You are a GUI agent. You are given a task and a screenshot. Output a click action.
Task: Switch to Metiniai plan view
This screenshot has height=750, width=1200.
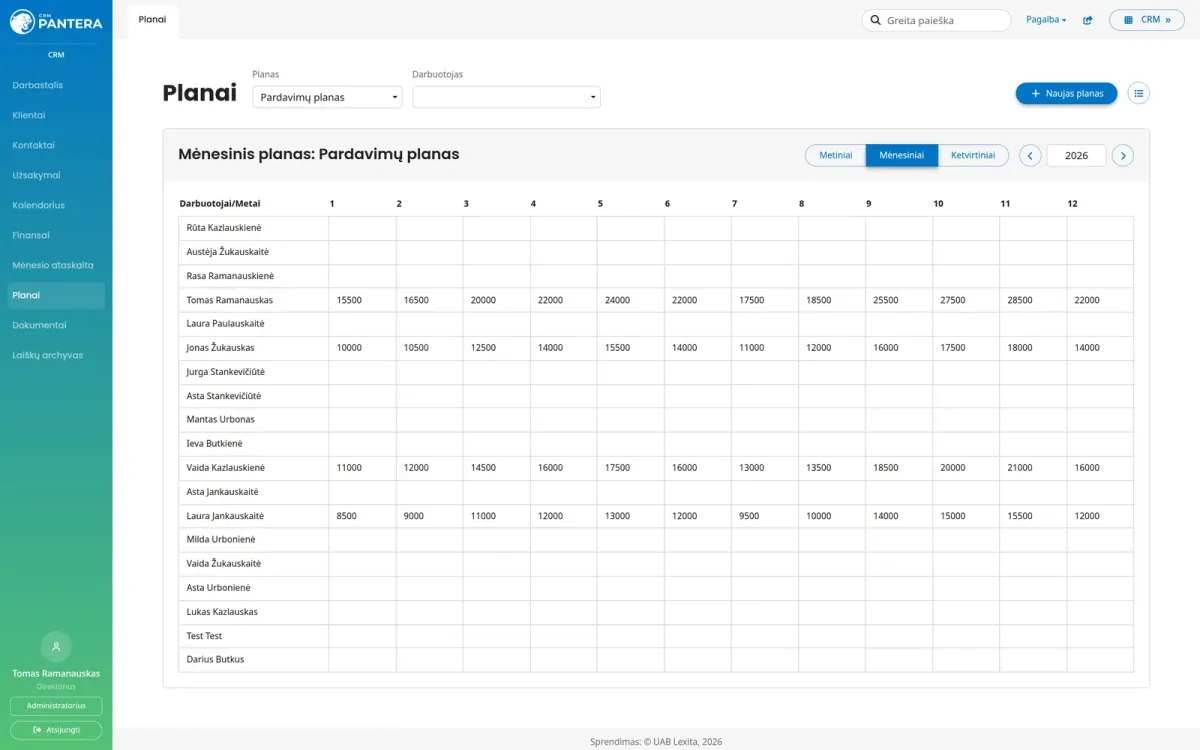pyautogui.click(x=836, y=155)
